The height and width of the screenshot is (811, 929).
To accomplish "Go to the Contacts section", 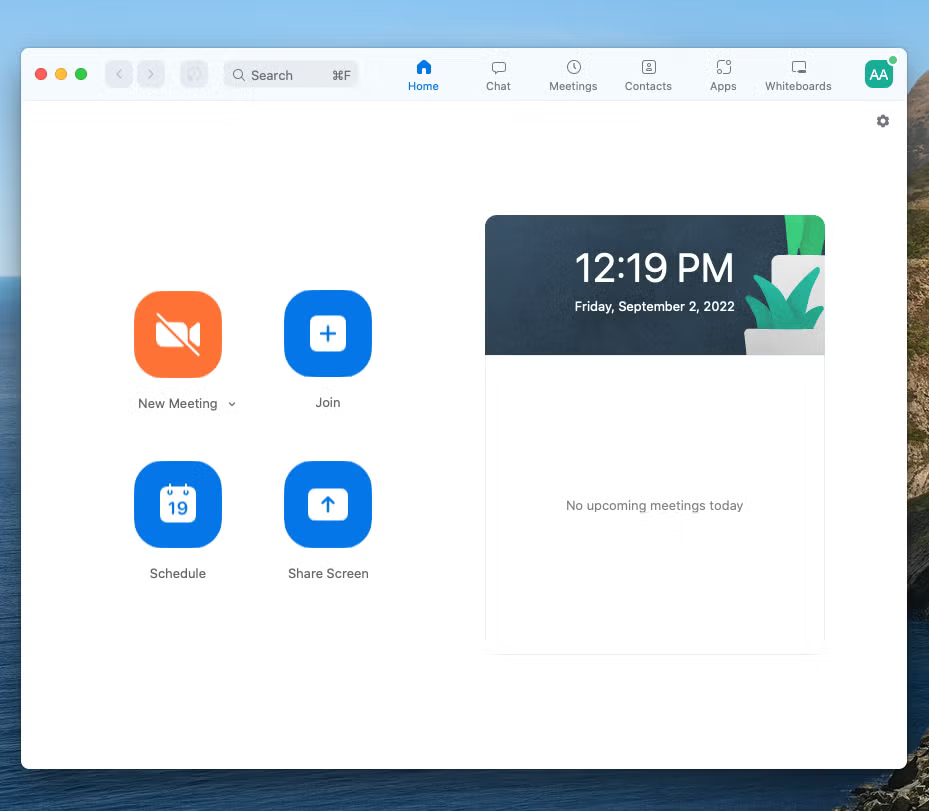I will [648, 75].
